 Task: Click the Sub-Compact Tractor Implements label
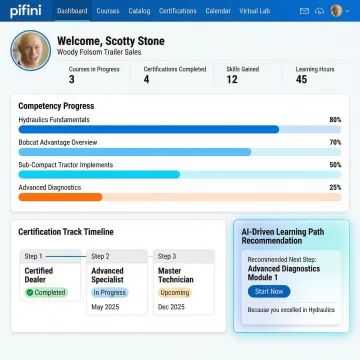[66, 165]
